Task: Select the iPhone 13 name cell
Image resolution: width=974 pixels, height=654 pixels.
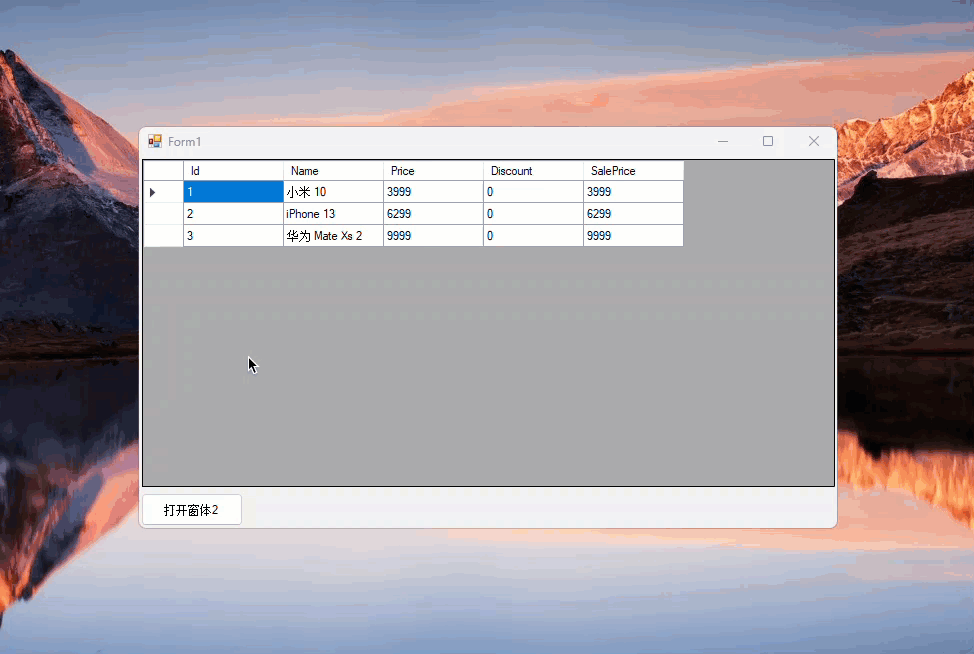Action: click(333, 214)
